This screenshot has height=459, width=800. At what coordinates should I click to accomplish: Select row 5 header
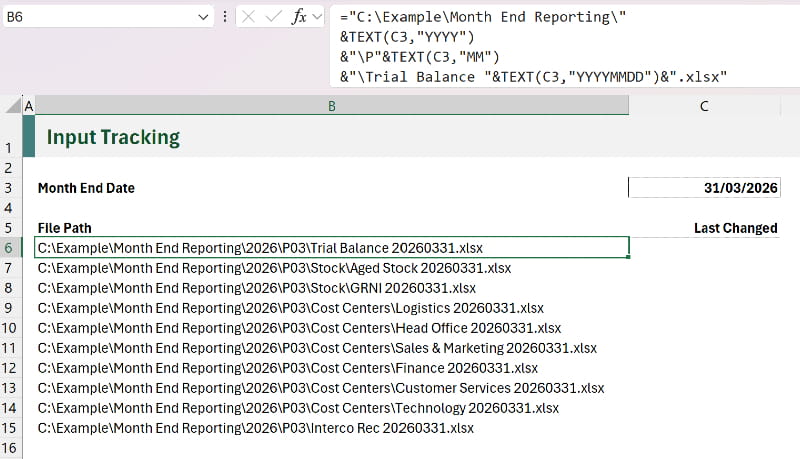(x=10, y=227)
